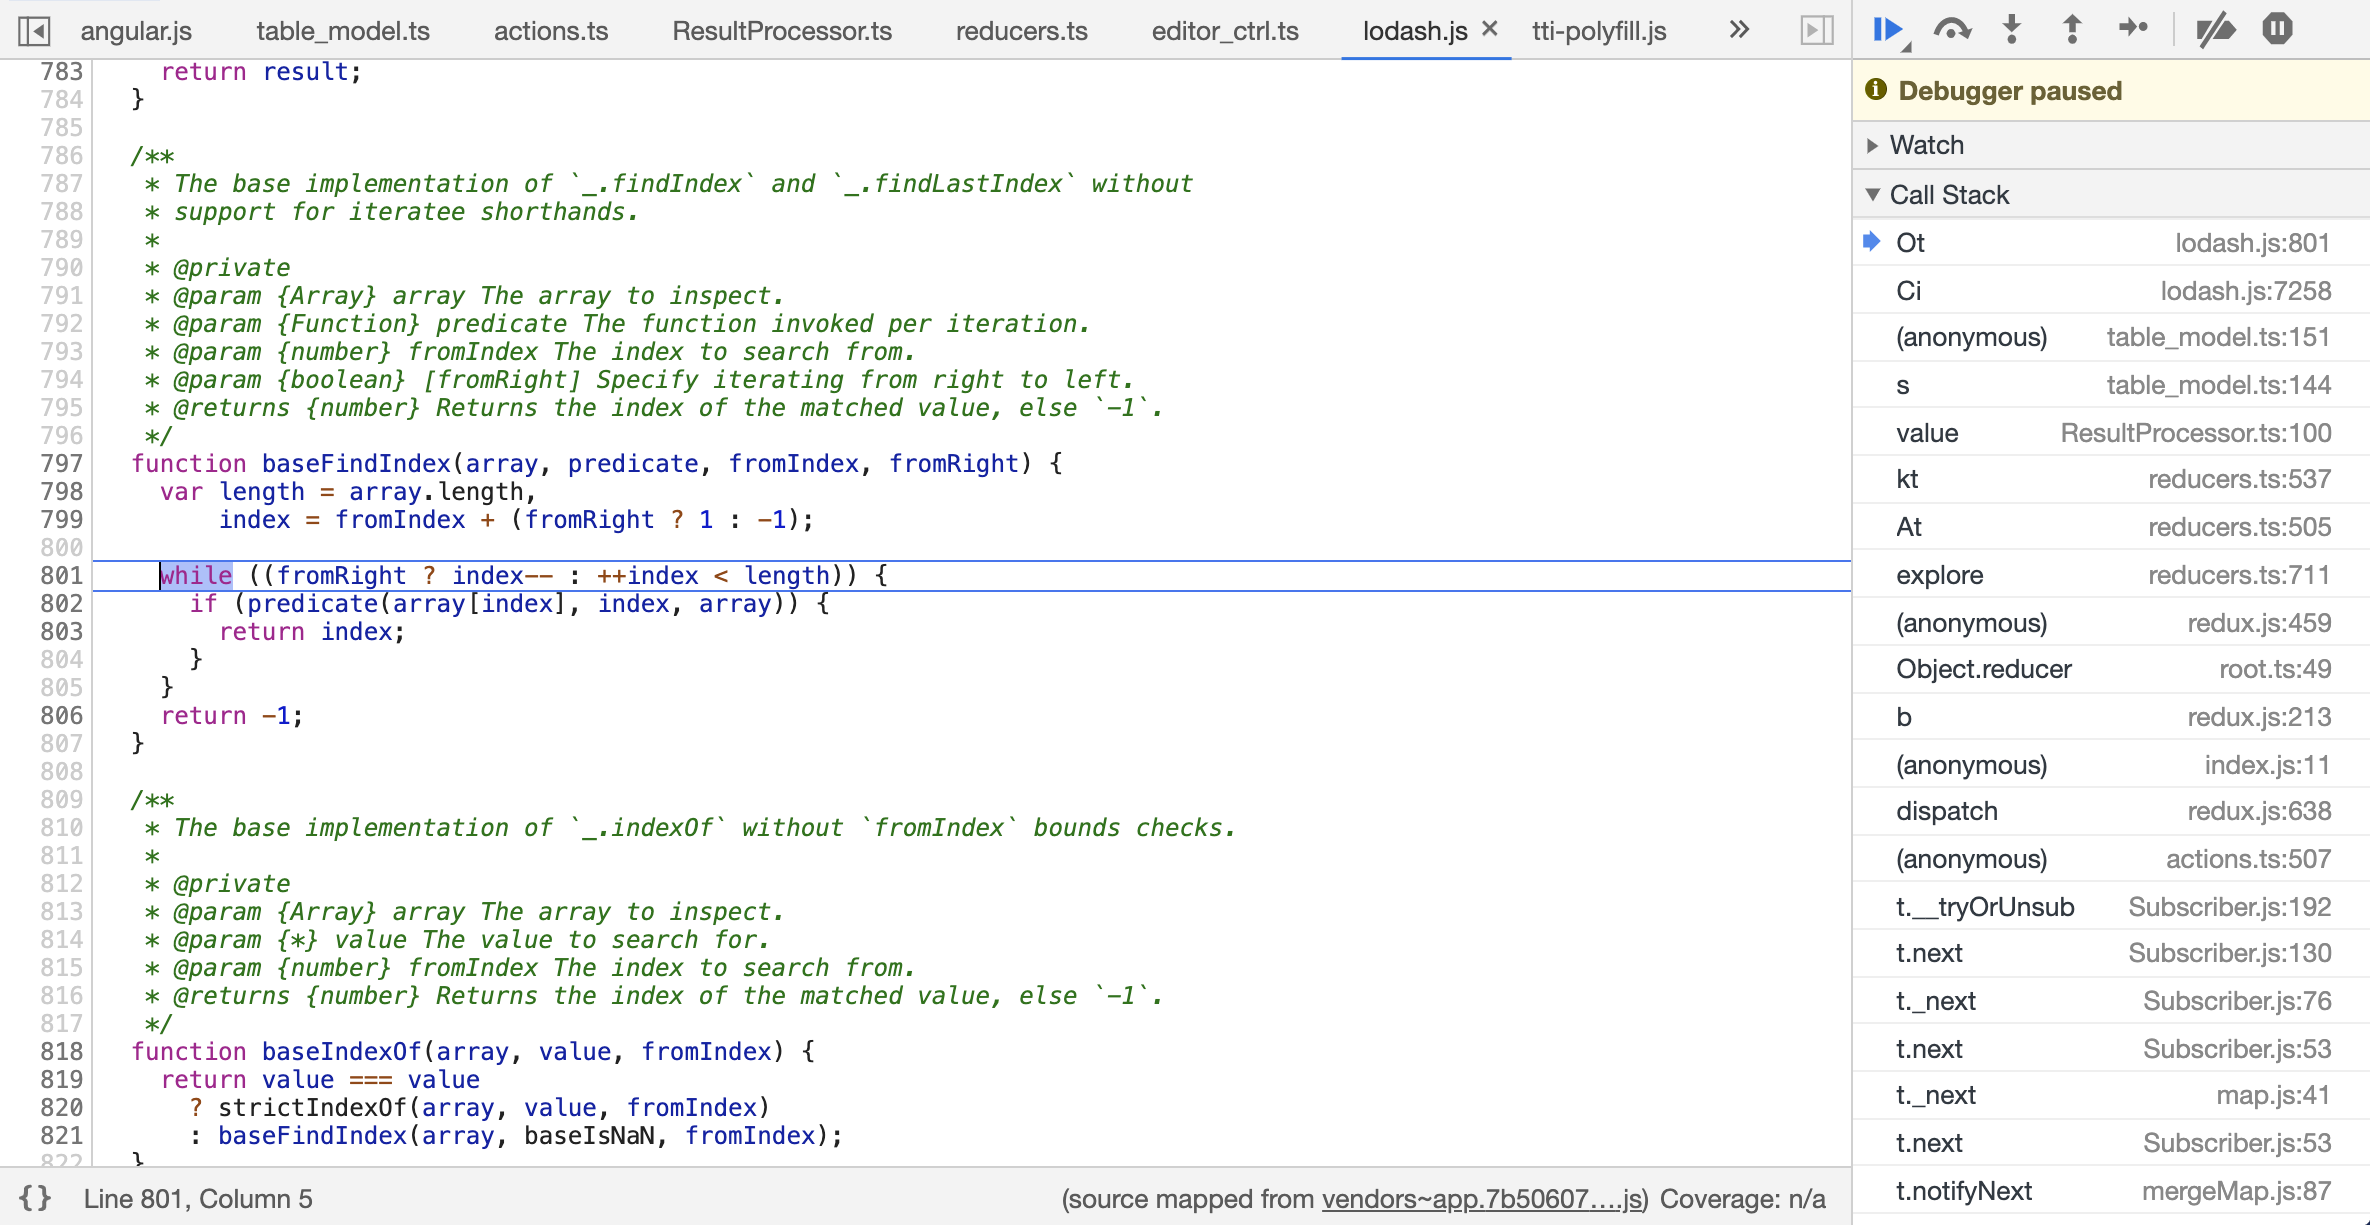Image resolution: width=2370 pixels, height=1225 pixels.
Task: Enable pause on exceptions
Action: (x=2277, y=30)
